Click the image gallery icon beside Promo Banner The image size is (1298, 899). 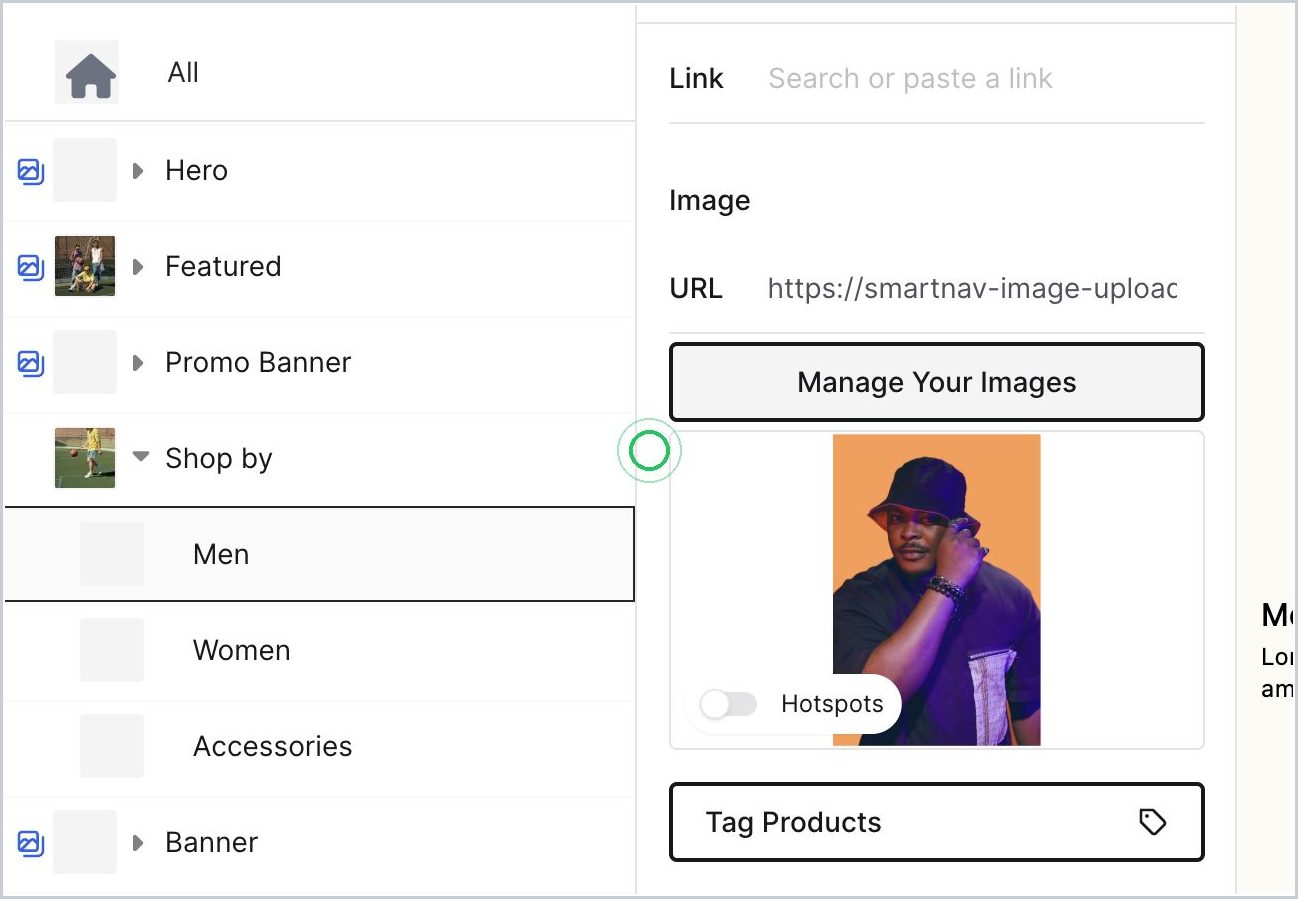click(x=31, y=363)
